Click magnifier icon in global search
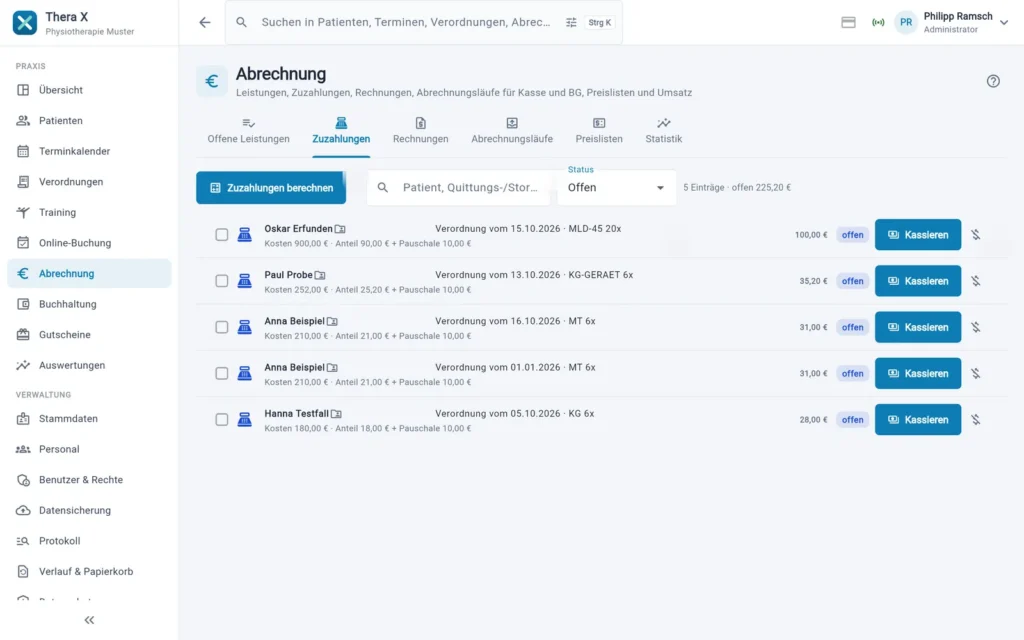The width and height of the screenshot is (1024, 640). [x=242, y=22]
